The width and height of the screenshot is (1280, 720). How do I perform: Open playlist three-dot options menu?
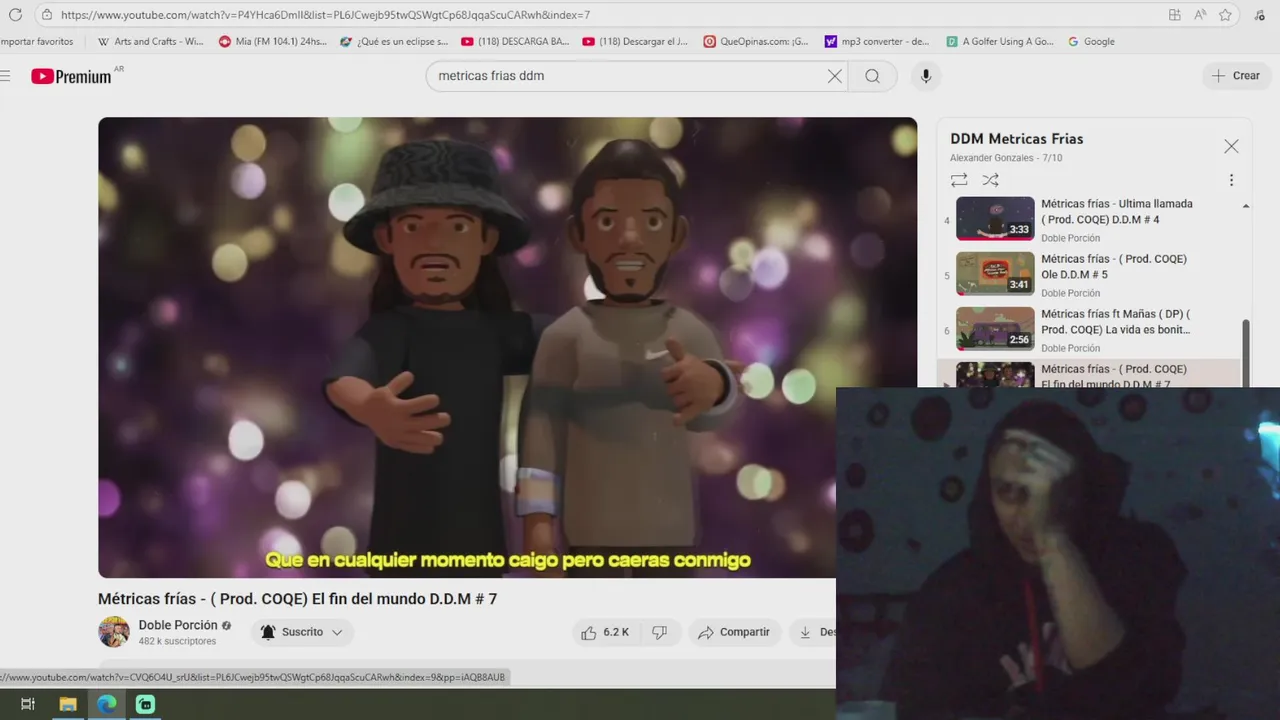click(x=1231, y=180)
